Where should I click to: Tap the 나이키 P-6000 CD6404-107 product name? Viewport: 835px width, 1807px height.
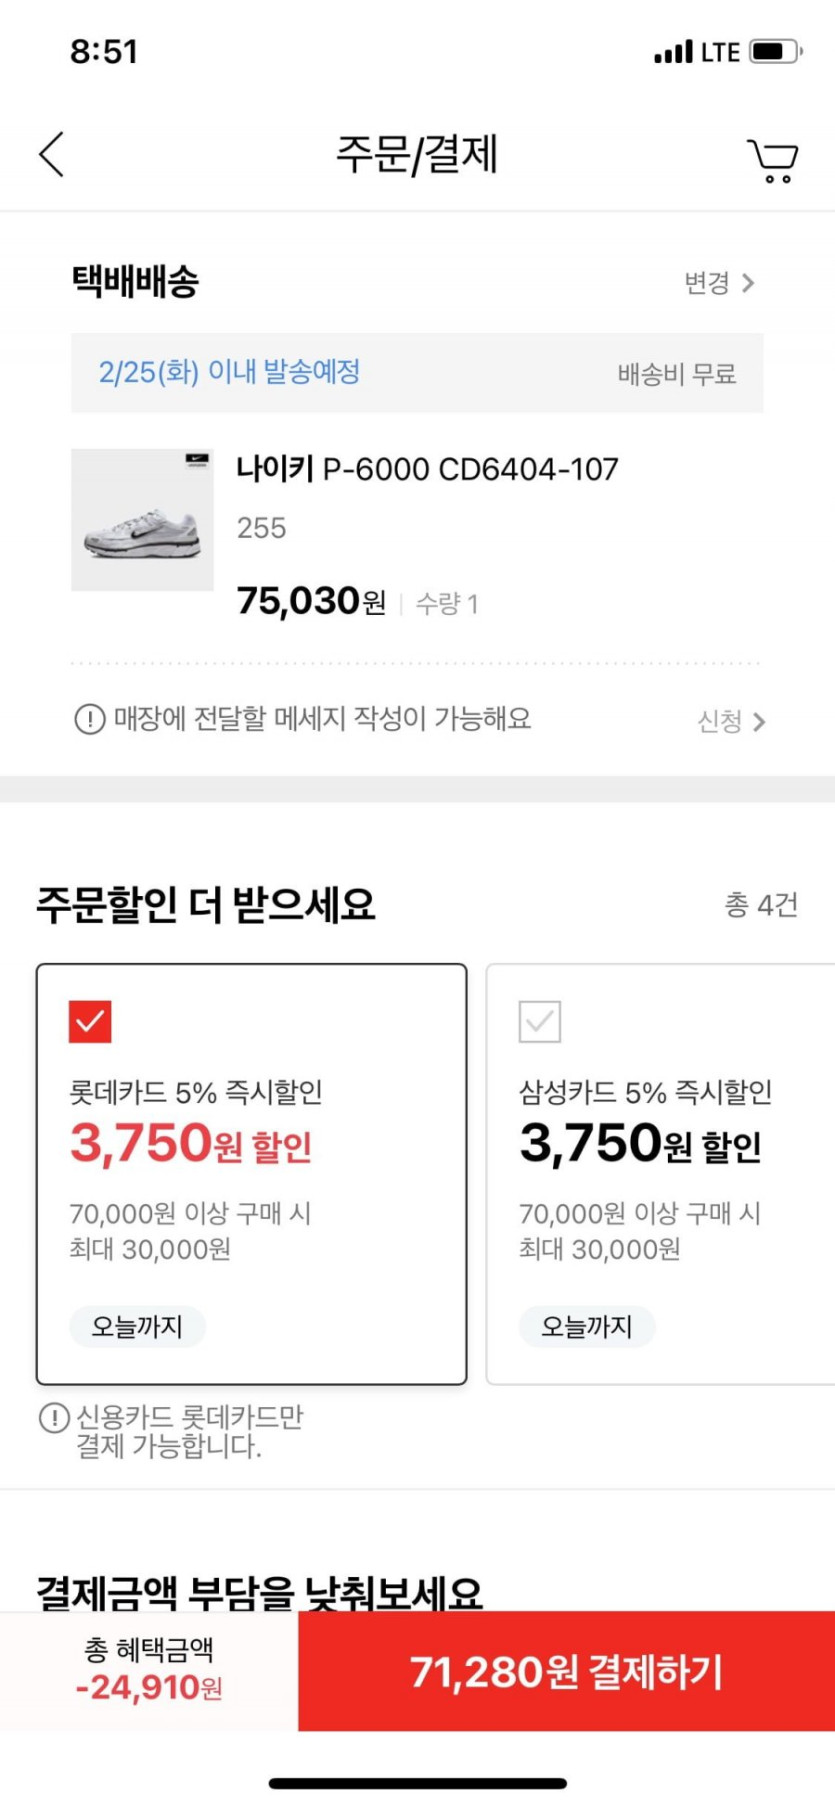[x=427, y=469]
